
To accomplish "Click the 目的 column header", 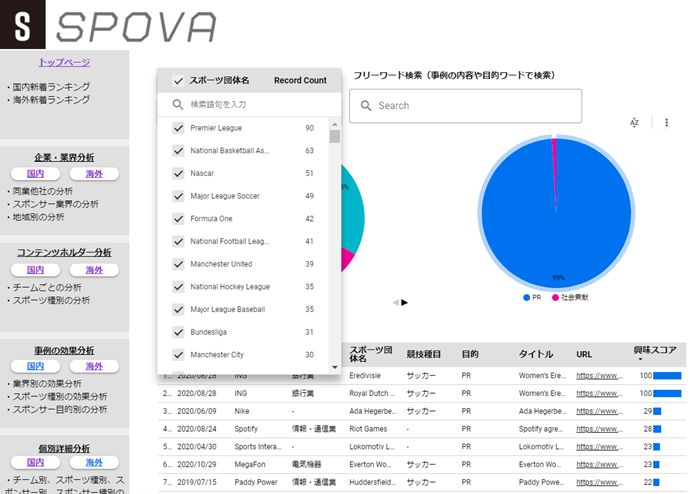I will (470, 354).
